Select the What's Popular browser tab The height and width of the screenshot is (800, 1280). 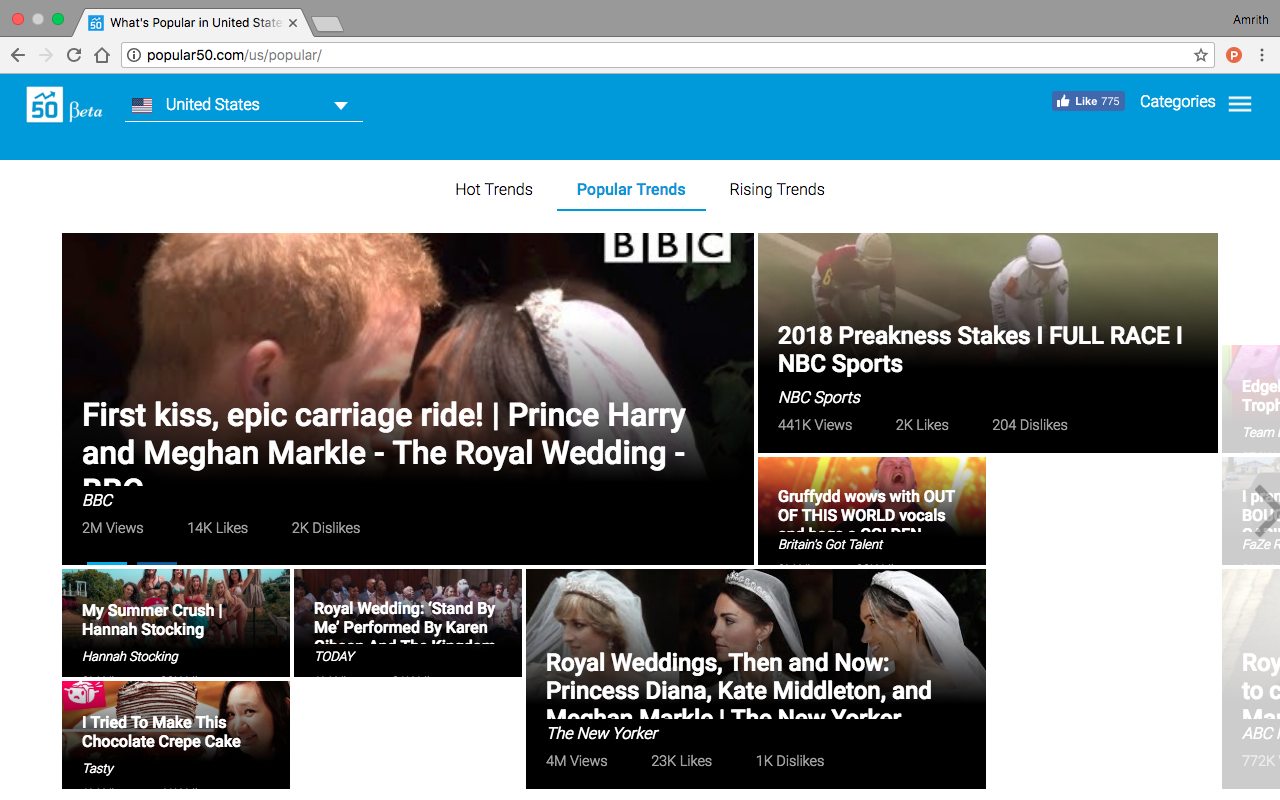click(190, 22)
